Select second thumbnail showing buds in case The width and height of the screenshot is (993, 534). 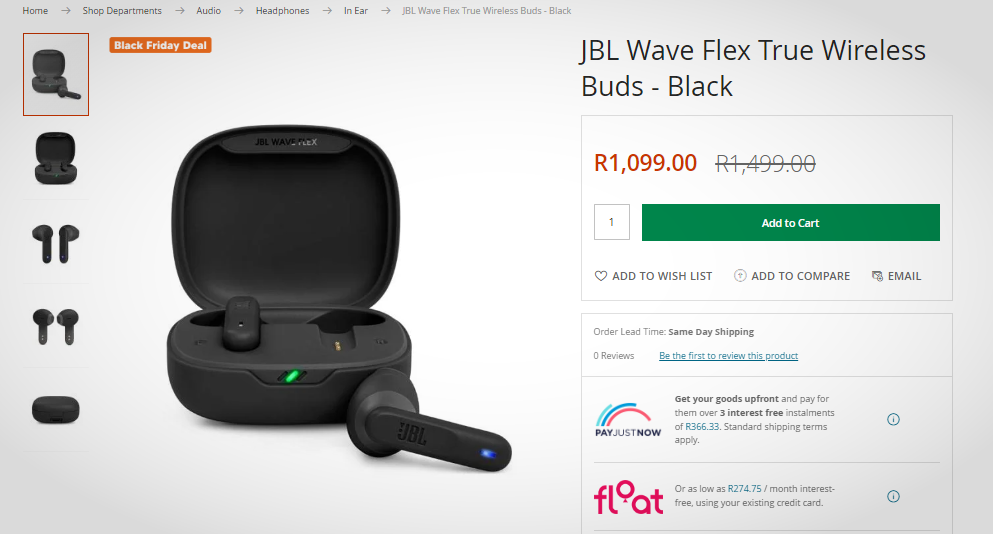click(56, 158)
